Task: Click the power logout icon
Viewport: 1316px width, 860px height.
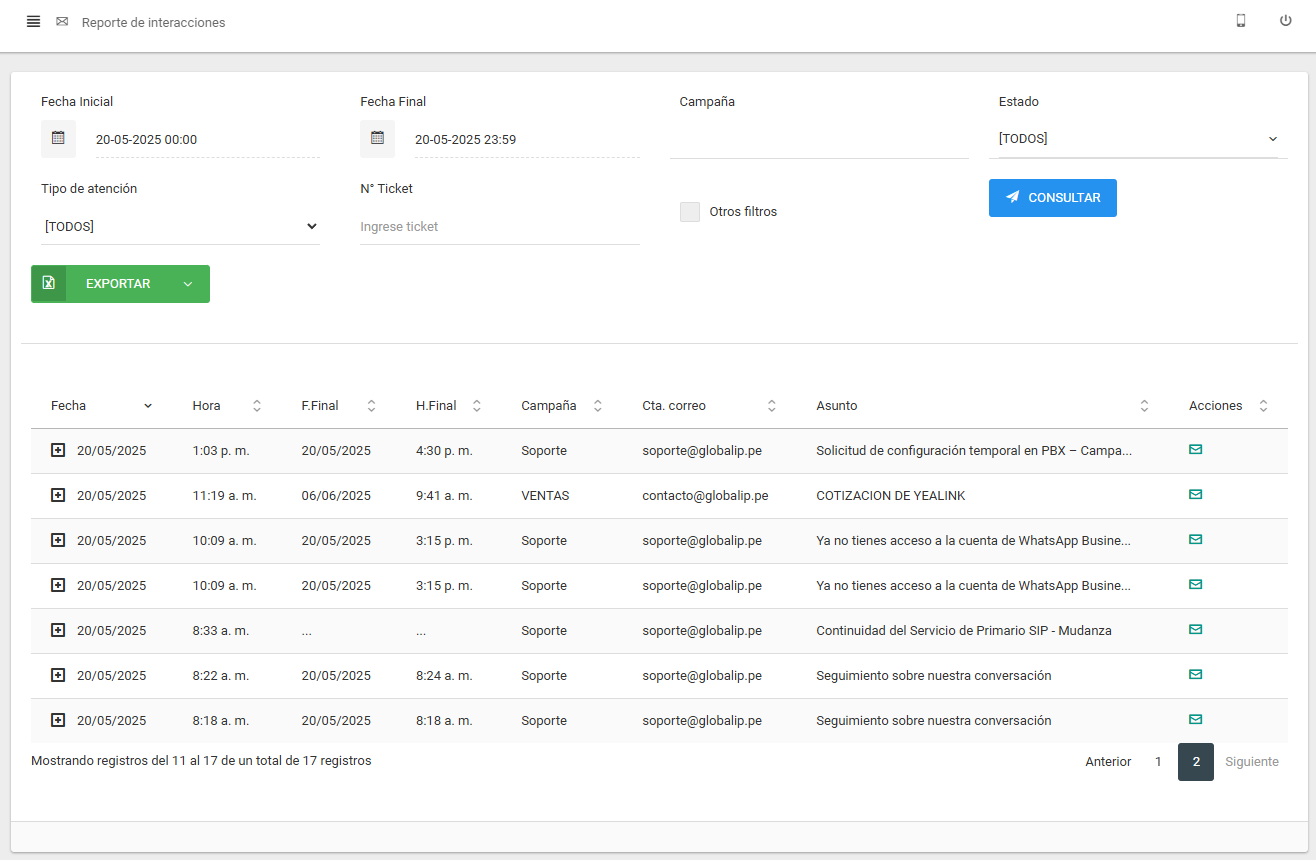Action: click(x=1285, y=21)
